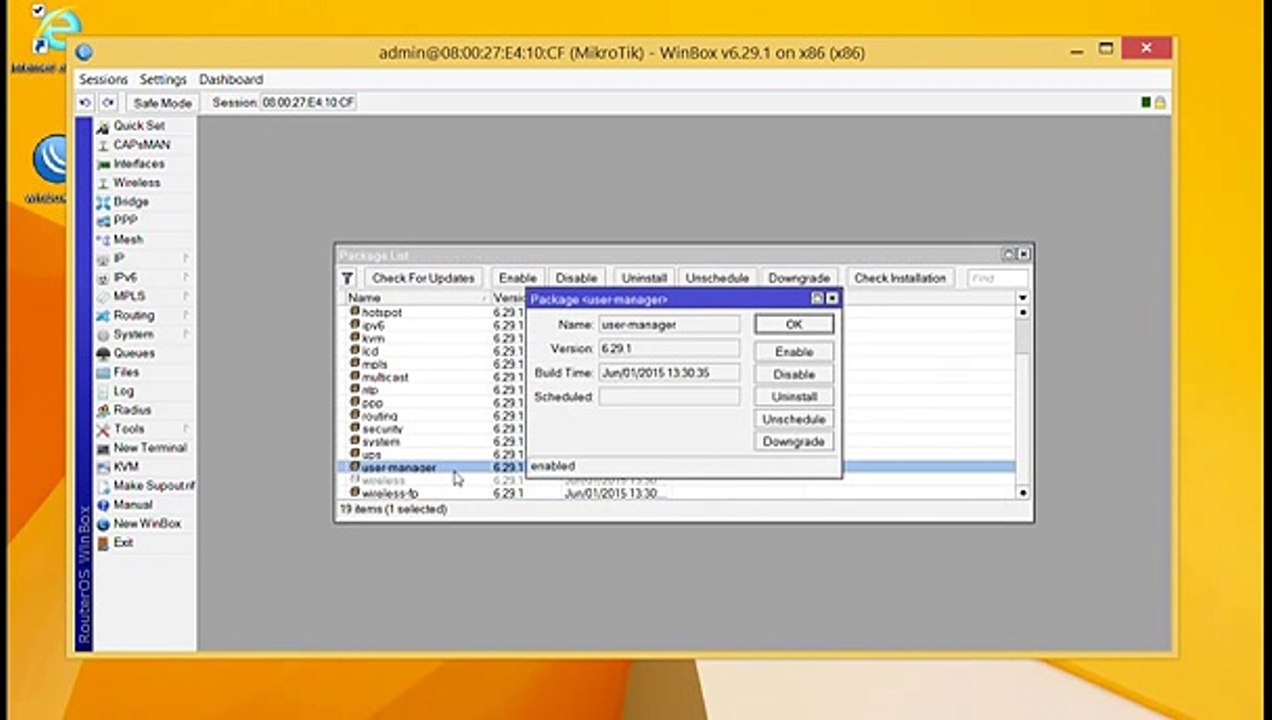Open the Mesh menu entry

(128, 240)
